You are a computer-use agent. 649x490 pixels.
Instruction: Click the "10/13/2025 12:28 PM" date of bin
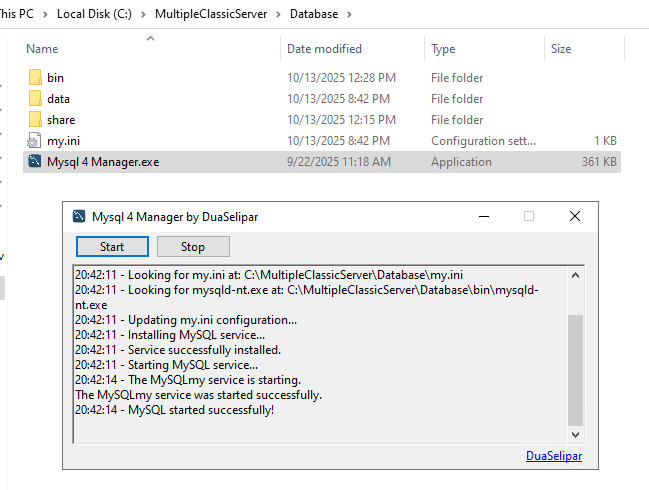341,78
